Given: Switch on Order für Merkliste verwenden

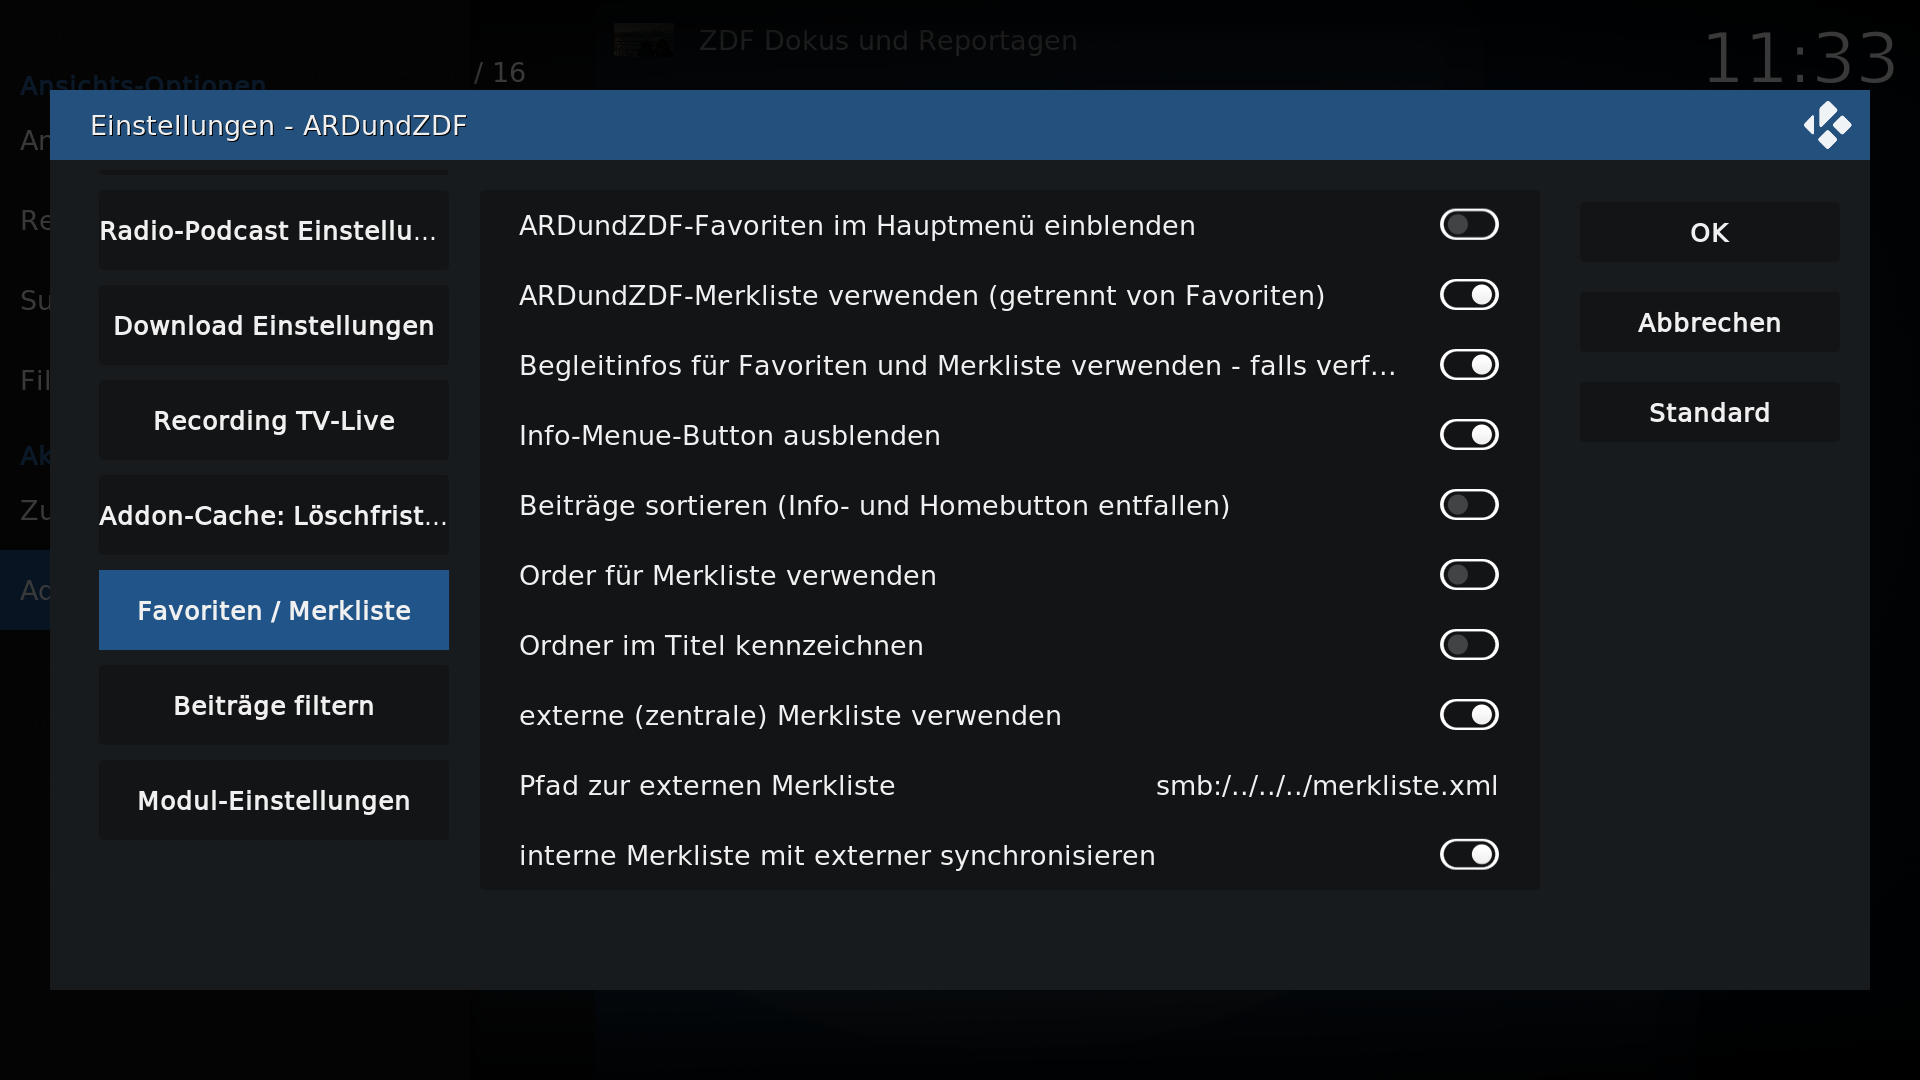Looking at the screenshot, I should point(1469,575).
